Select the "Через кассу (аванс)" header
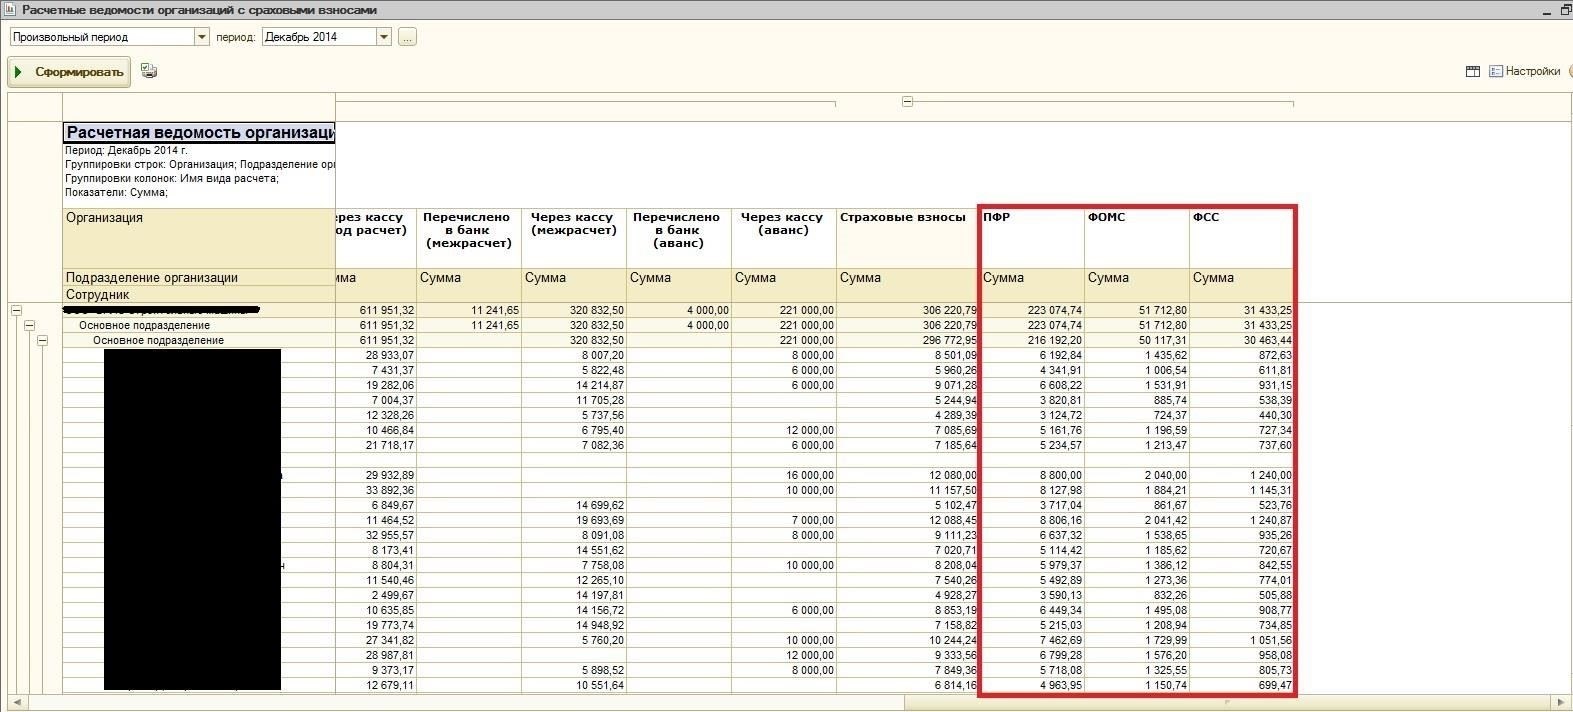Viewport: 1573px width, 712px height. [784, 238]
